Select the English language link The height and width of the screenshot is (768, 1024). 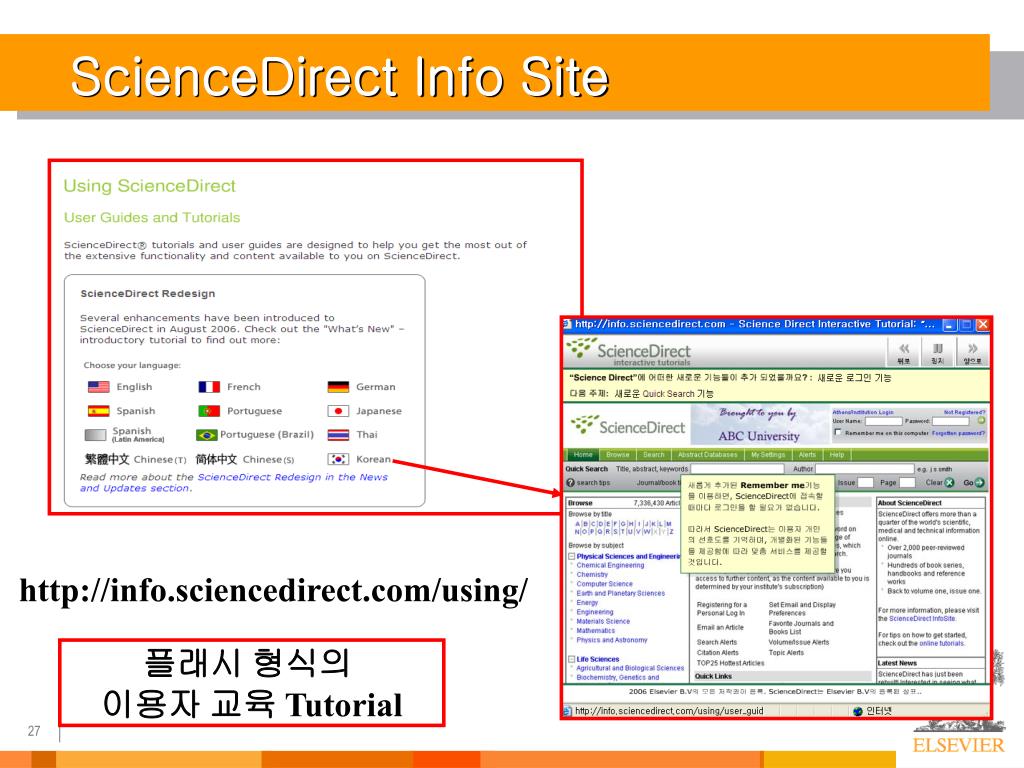(134, 387)
